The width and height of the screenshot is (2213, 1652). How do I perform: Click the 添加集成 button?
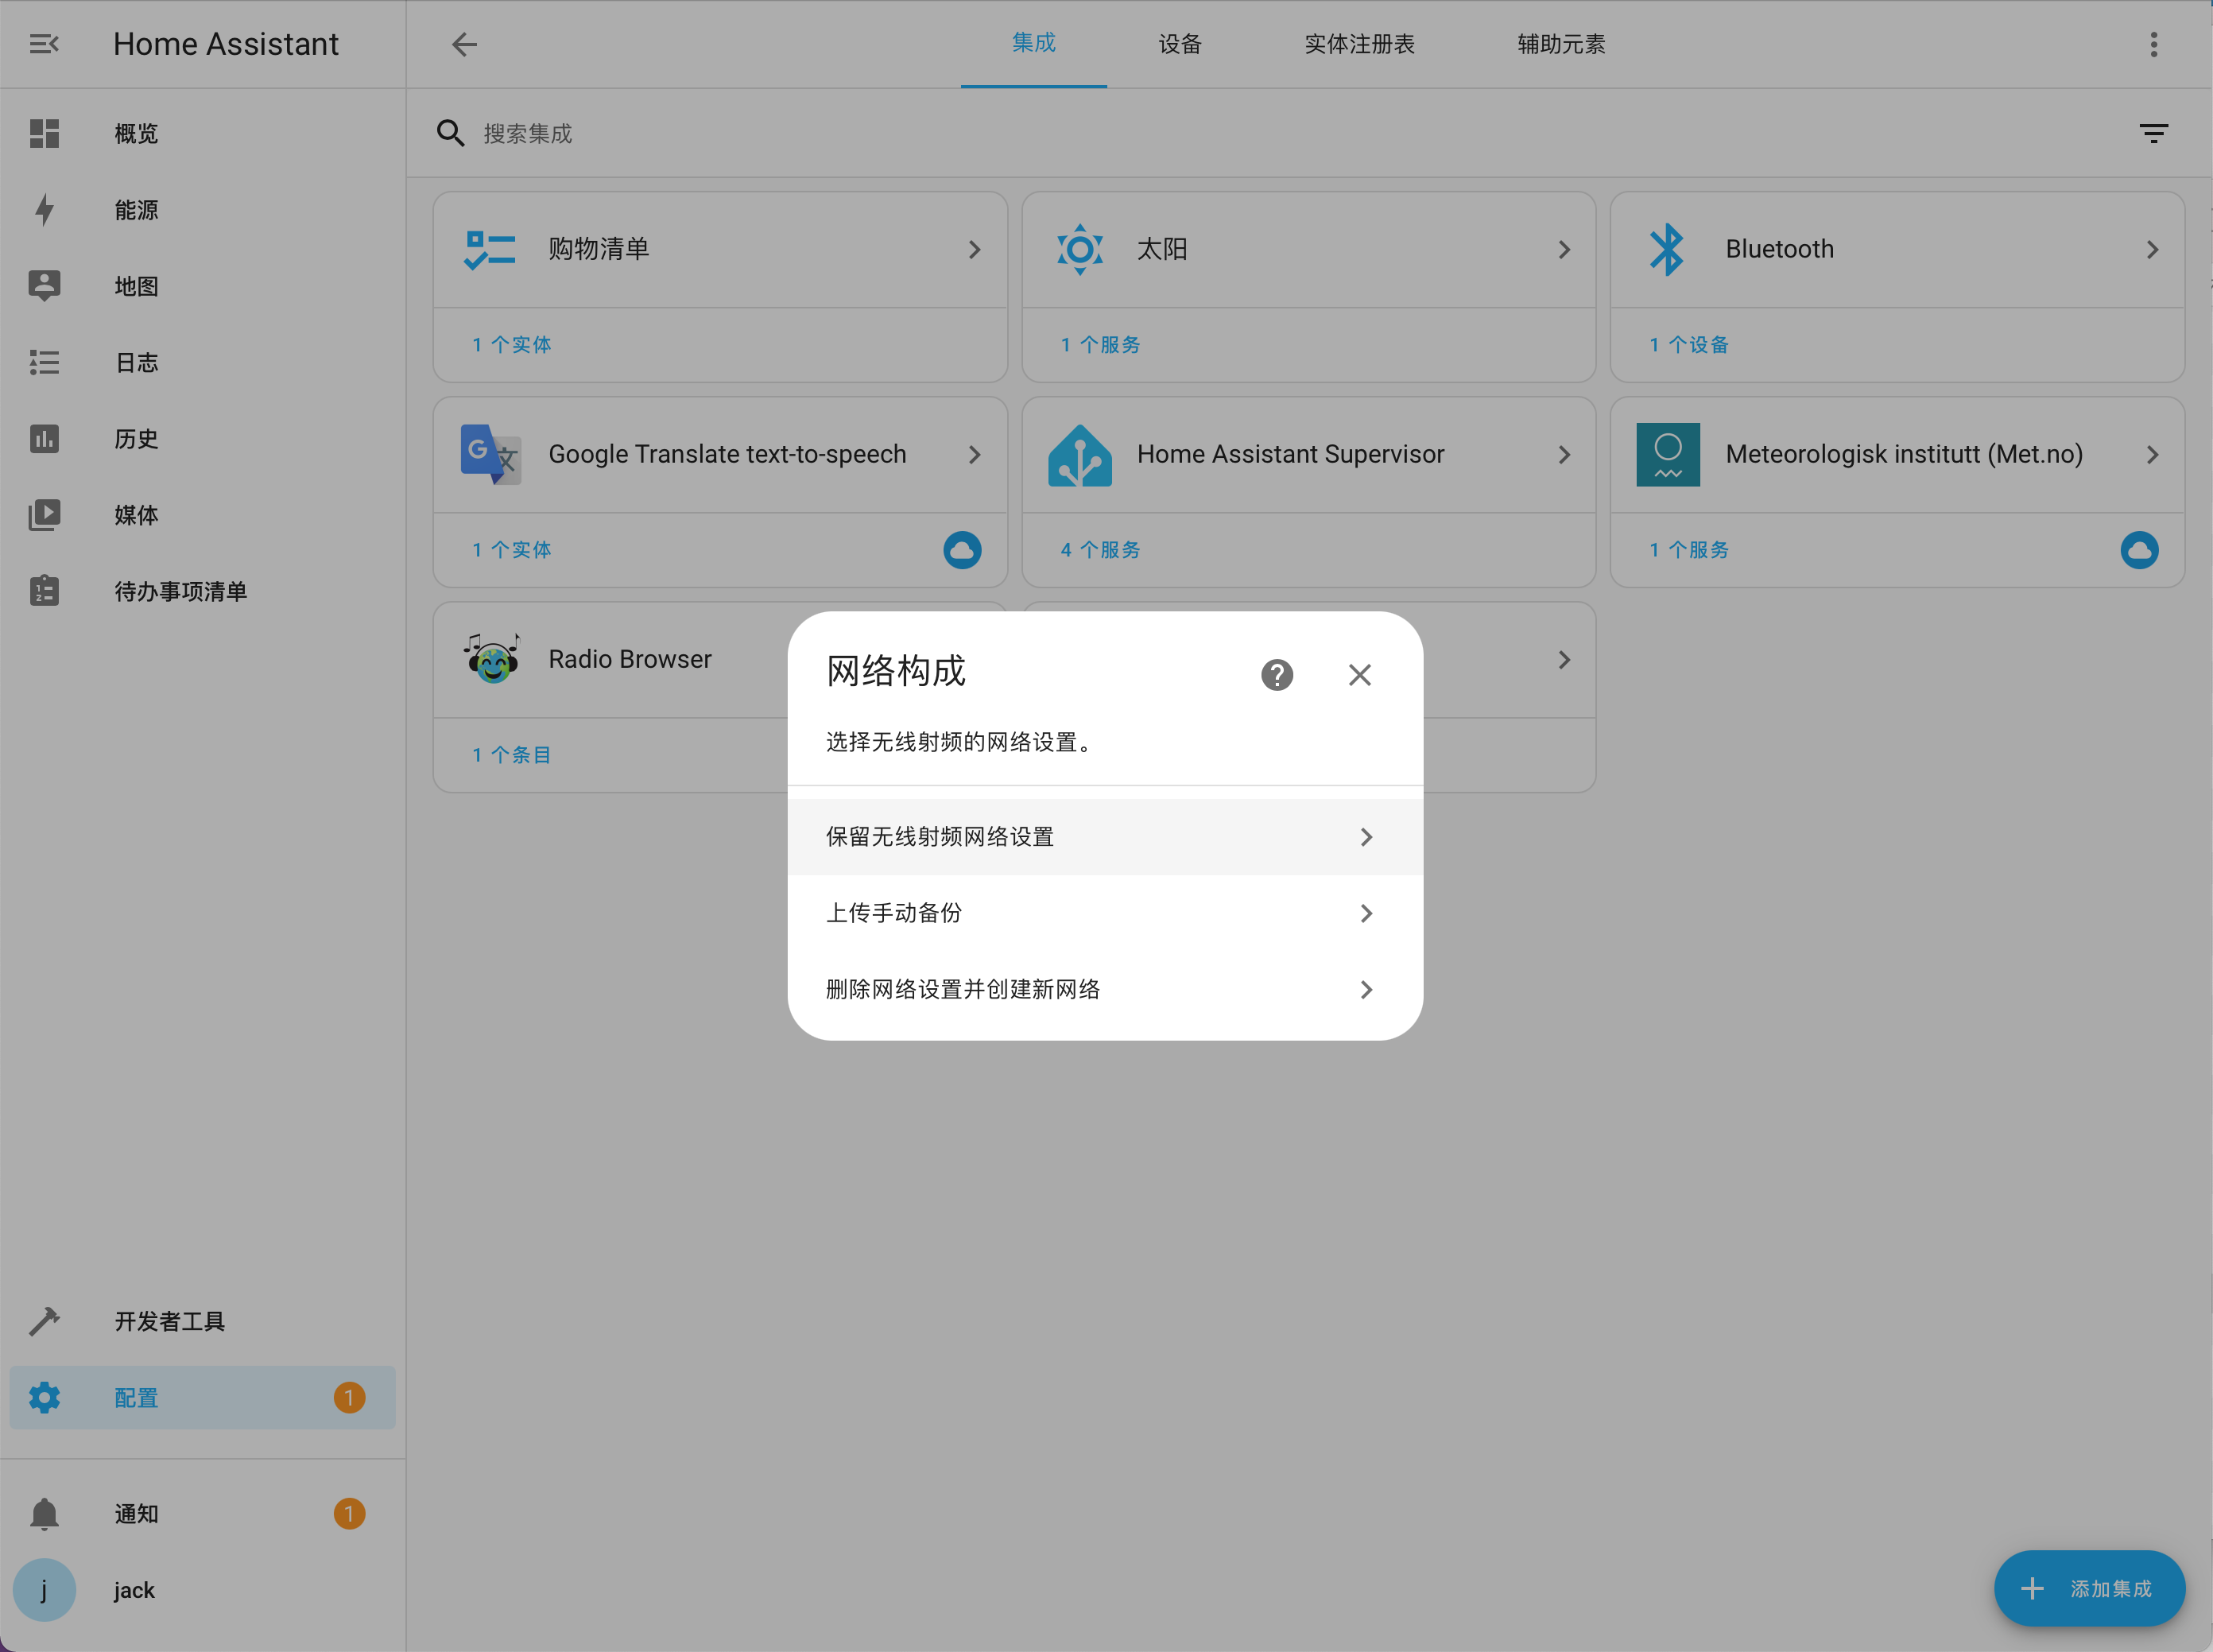coord(2089,1588)
